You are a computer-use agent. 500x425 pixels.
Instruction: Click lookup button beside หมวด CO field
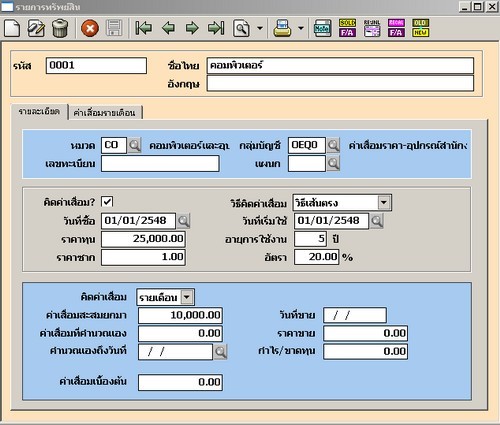point(134,145)
